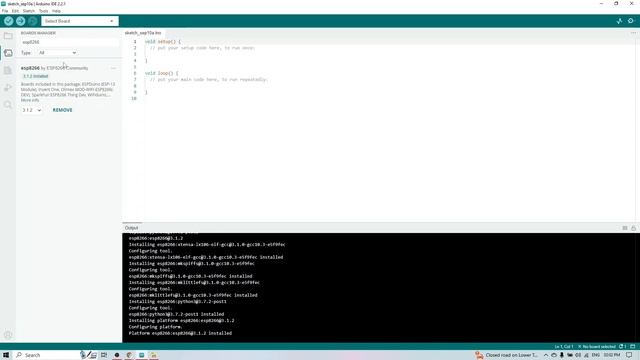
Task: Open the Edit menu
Action: (x=15, y=11)
